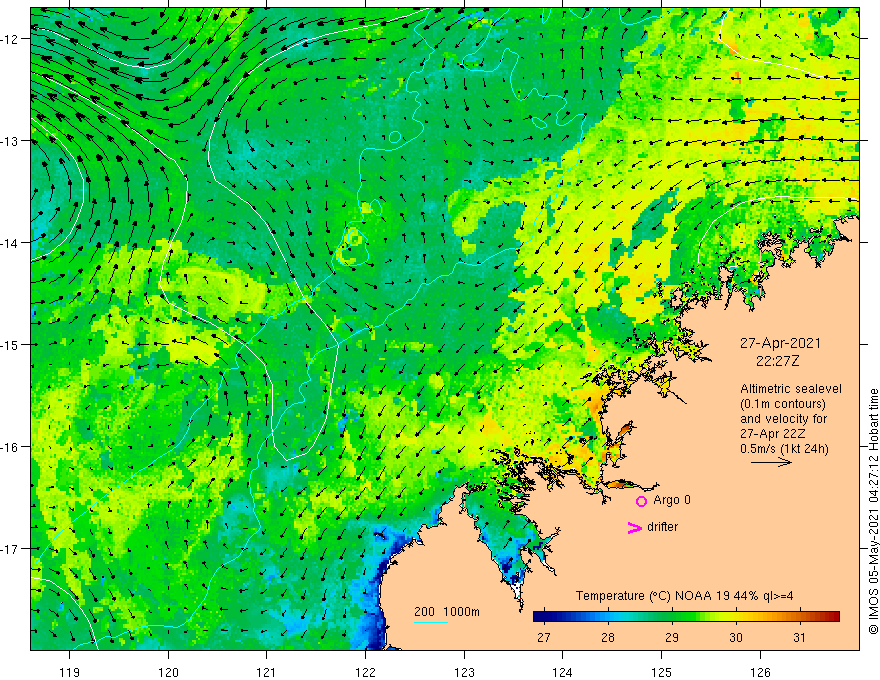Click the IMOS copyright timestamp text
880x680 pixels.
[x=873, y=511]
